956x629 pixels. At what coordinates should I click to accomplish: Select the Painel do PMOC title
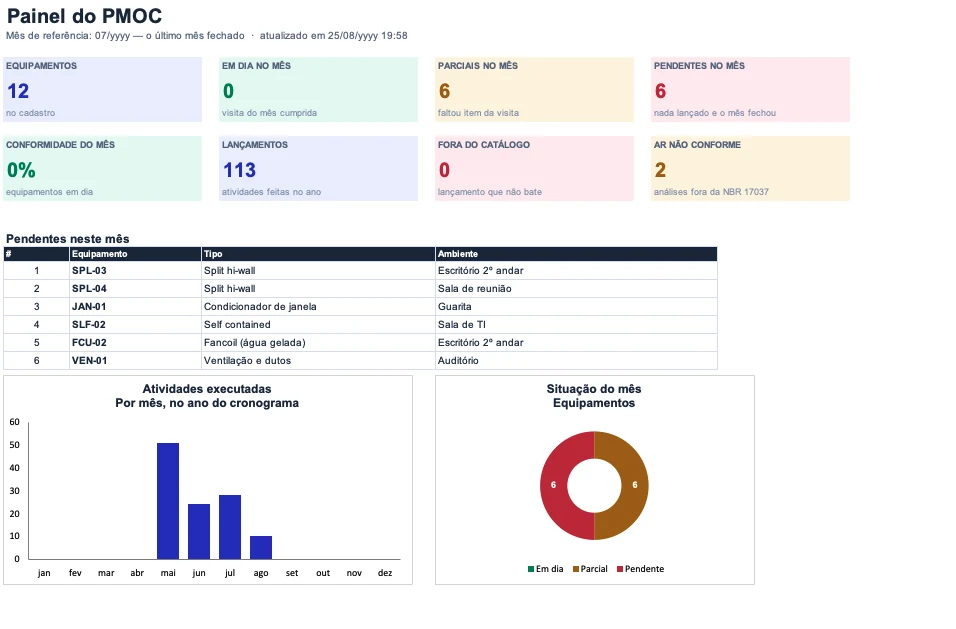click(84, 16)
